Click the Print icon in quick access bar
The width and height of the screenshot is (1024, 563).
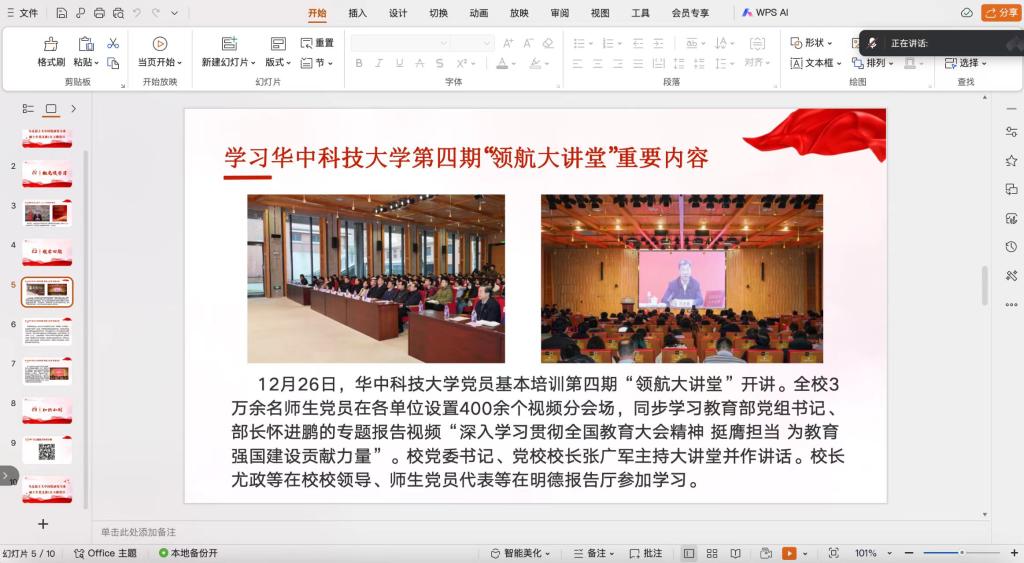click(x=99, y=13)
